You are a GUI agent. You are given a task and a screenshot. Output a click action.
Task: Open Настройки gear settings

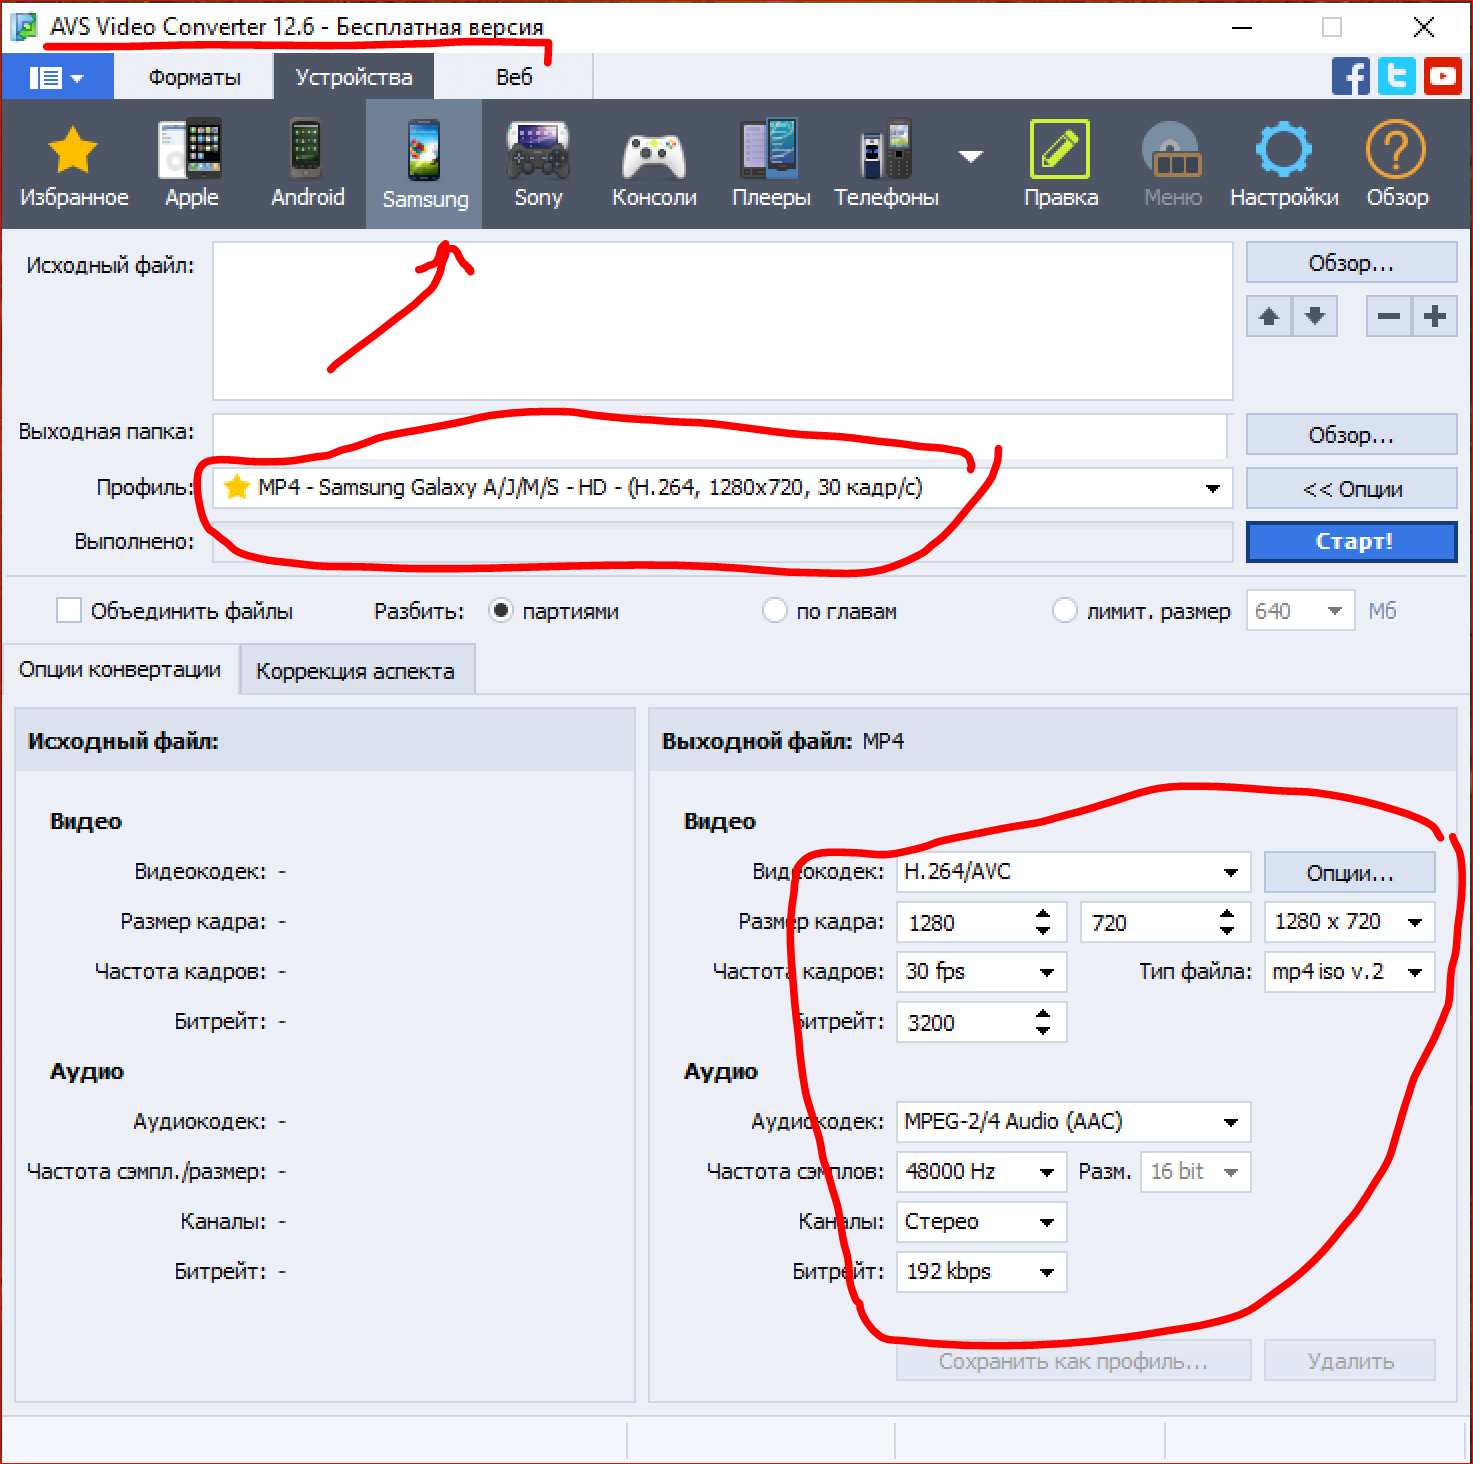point(1284,164)
